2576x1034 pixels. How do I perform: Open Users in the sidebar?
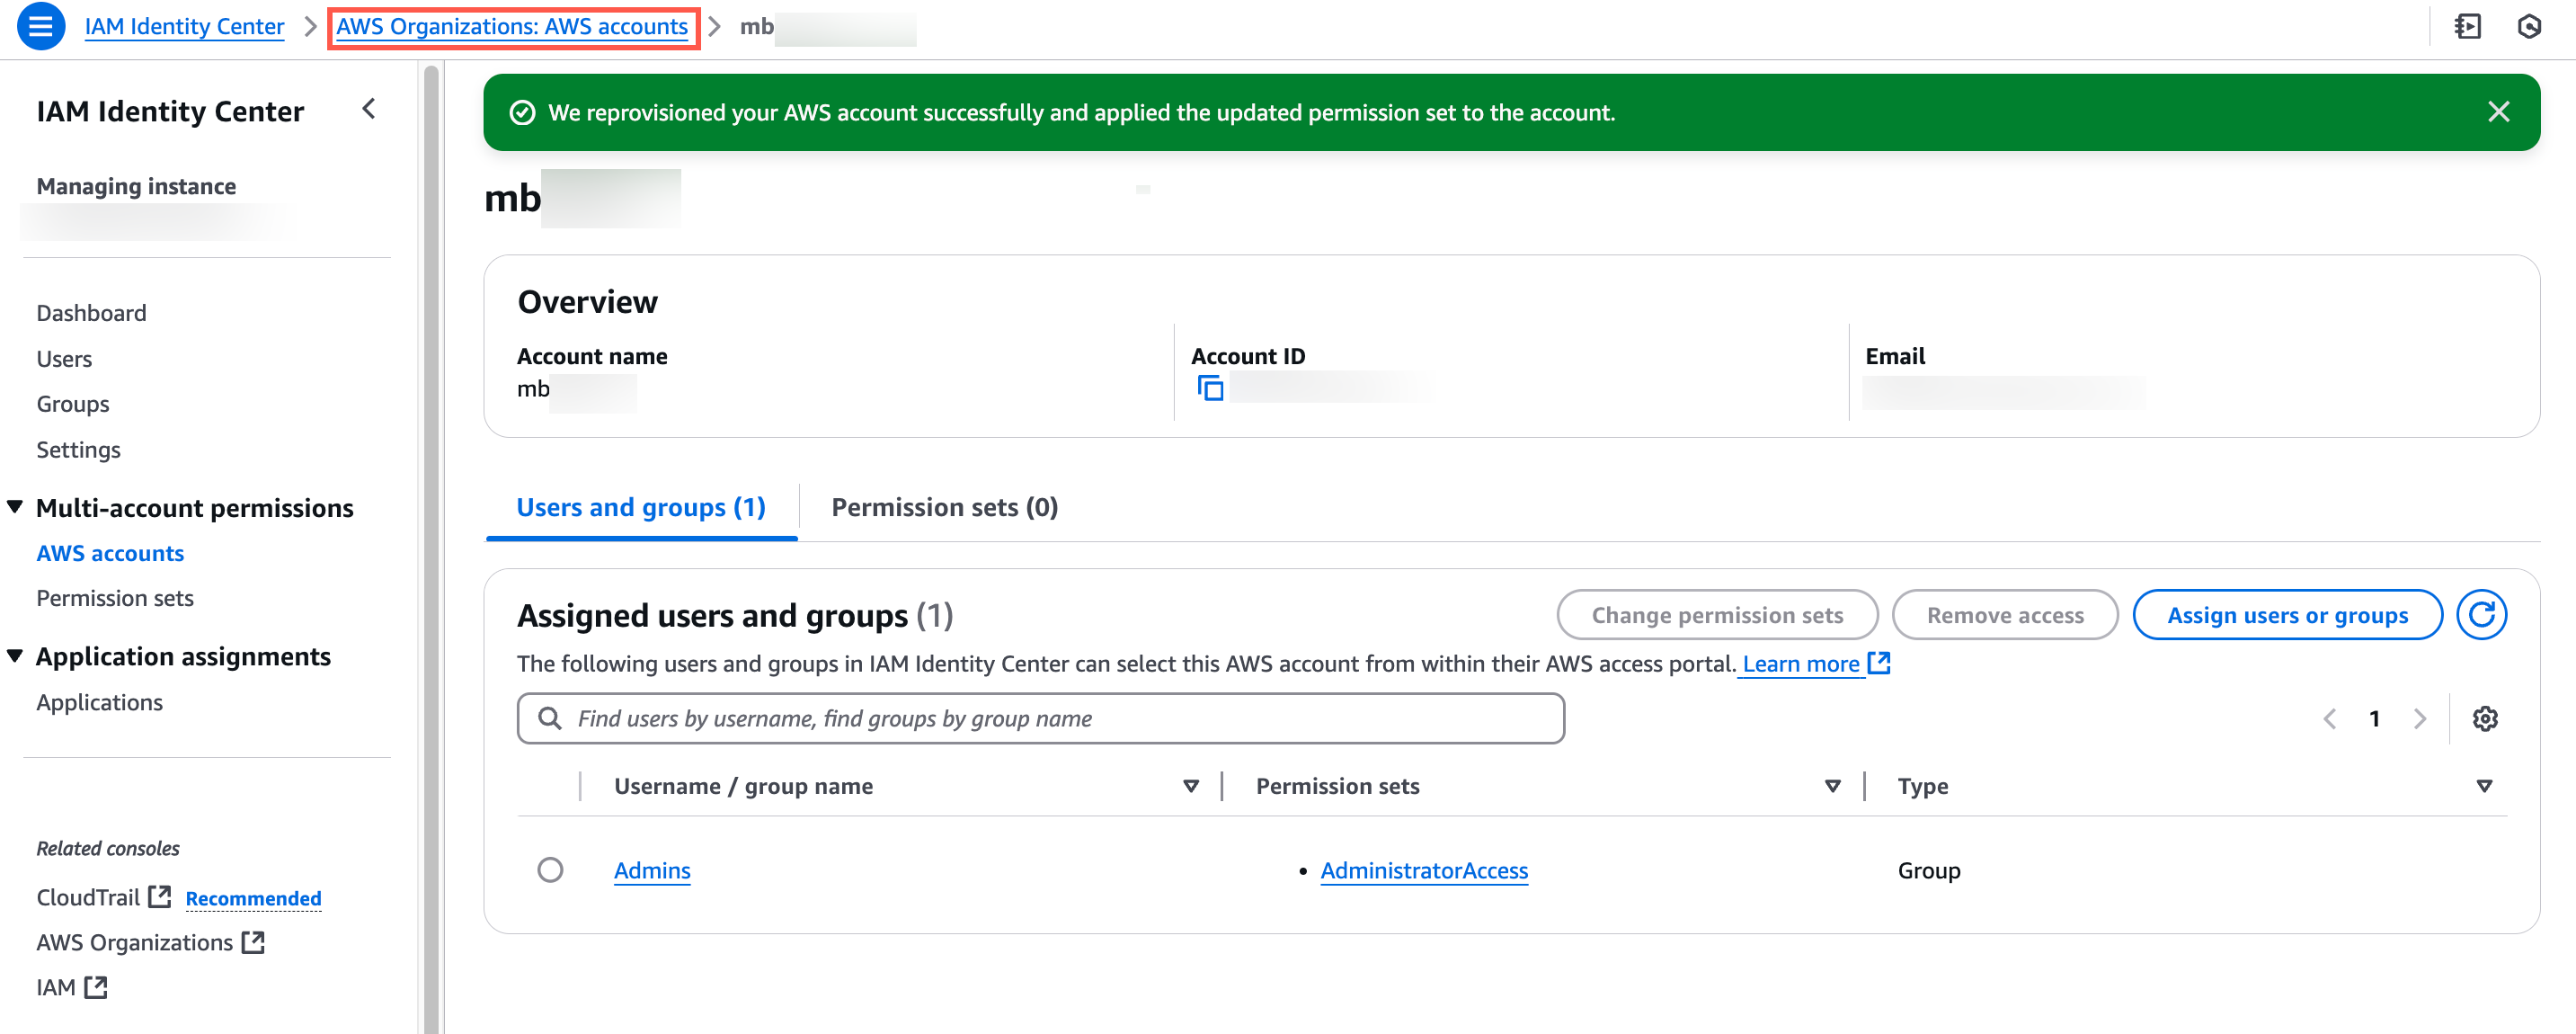pos(64,359)
